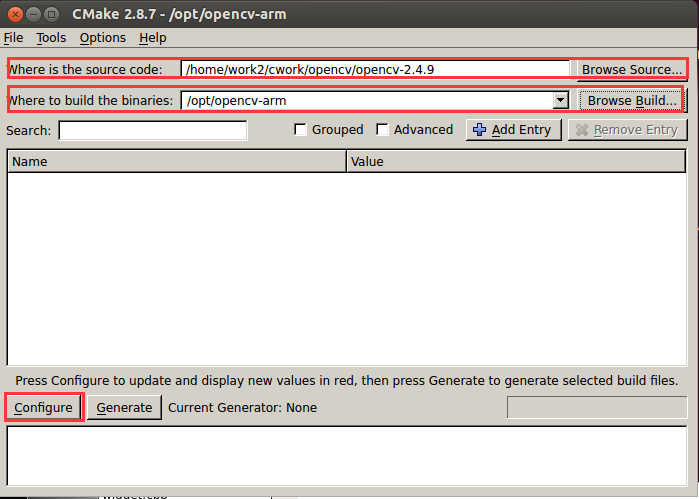Open the File menu
This screenshot has width=699, height=499.
tap(13, 38)
